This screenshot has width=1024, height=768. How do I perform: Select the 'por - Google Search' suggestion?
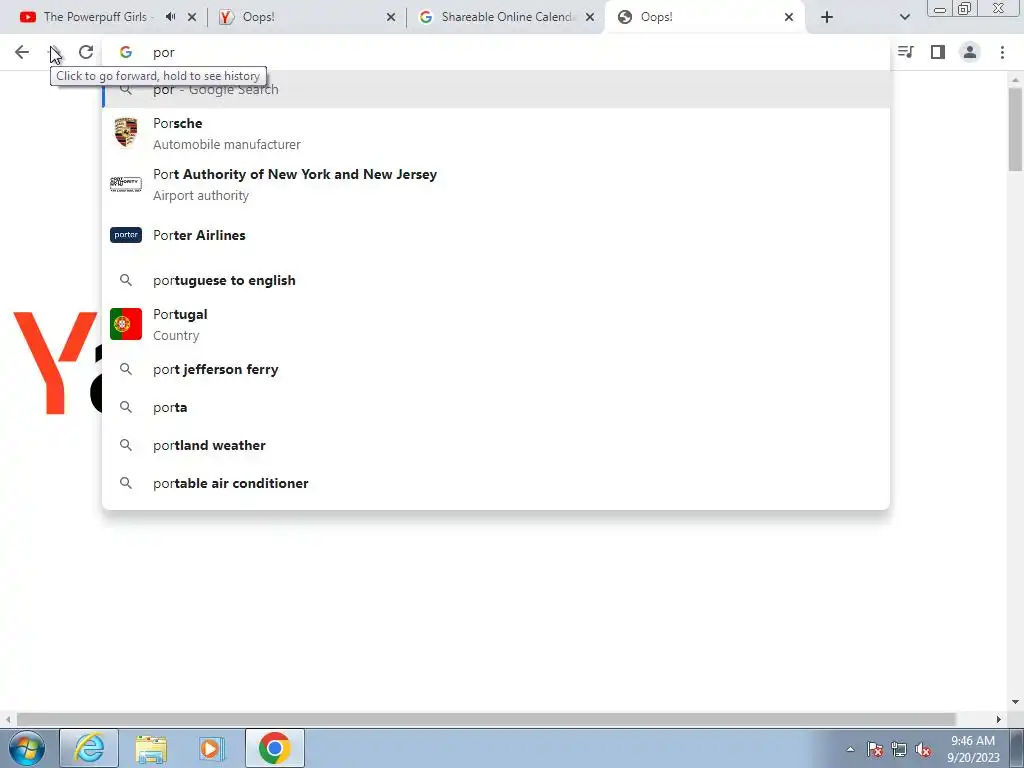496,90
